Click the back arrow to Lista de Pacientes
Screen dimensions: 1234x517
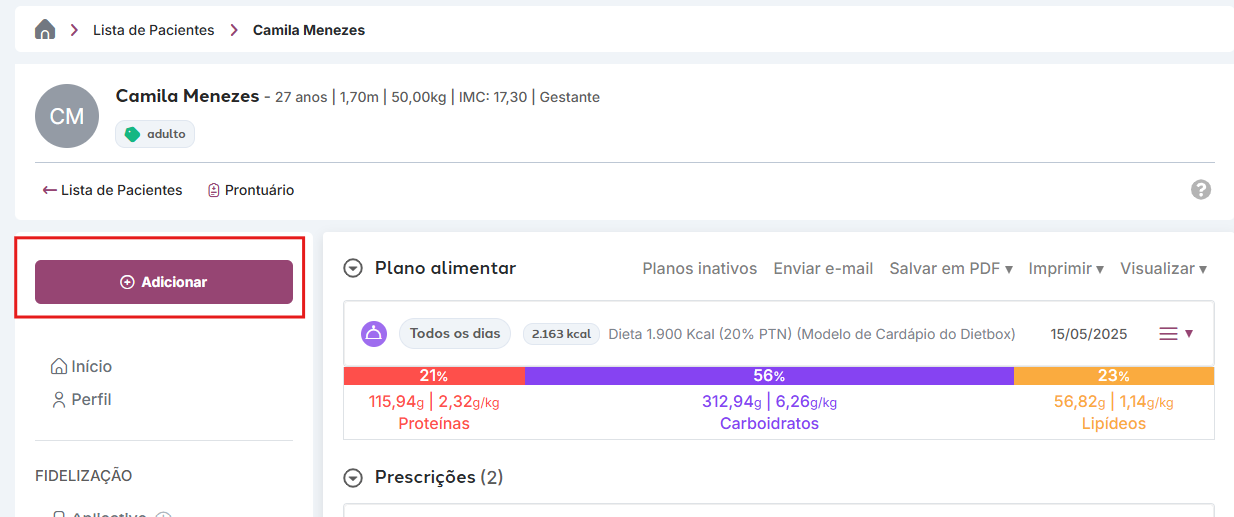(x=49, y=190)
